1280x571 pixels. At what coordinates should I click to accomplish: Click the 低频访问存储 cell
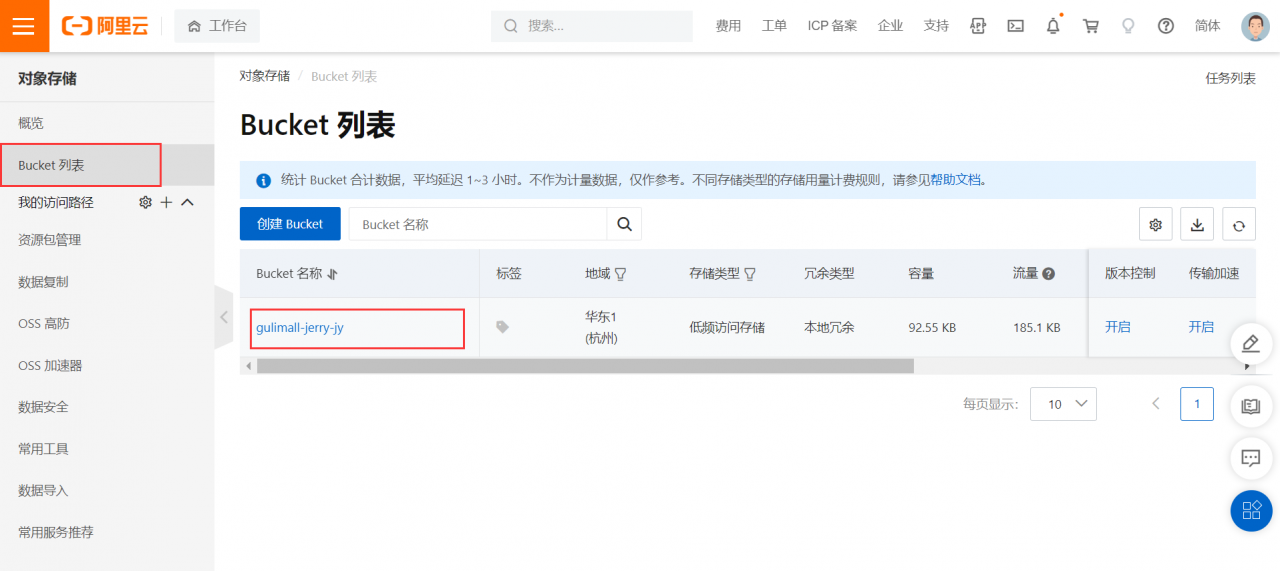(727, 327)
